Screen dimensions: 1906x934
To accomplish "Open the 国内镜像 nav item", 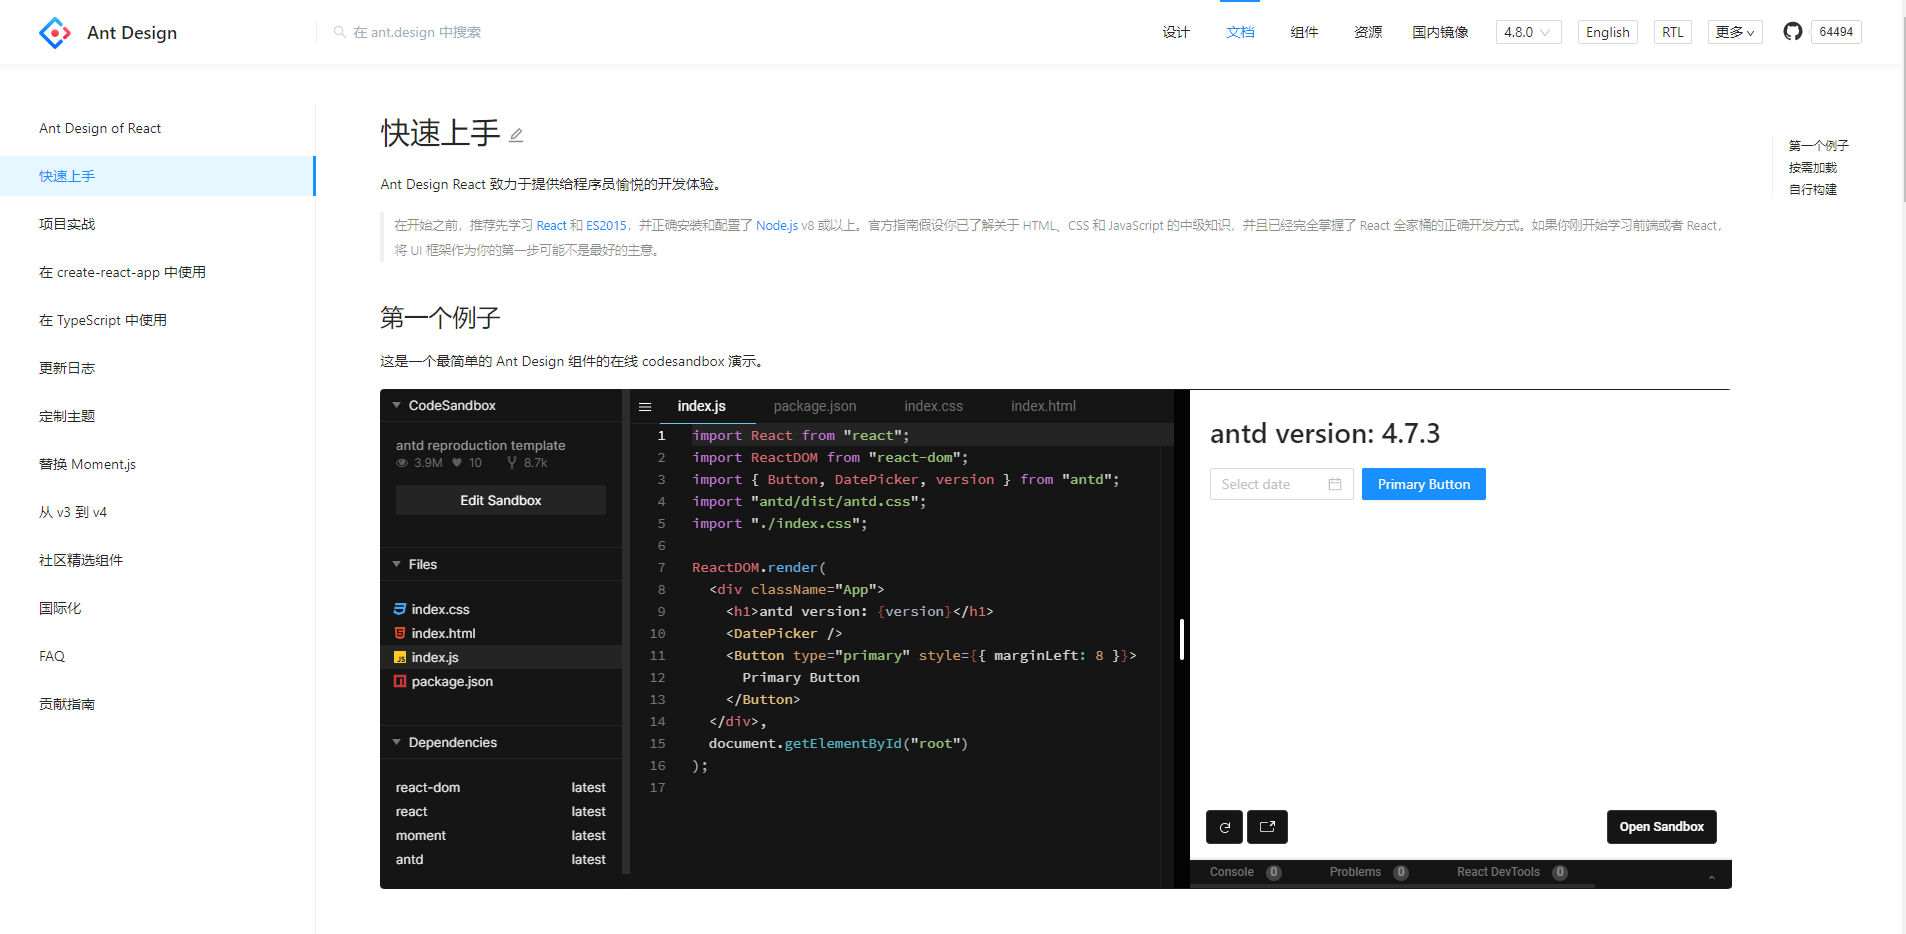I will (x=1440, y=32).
